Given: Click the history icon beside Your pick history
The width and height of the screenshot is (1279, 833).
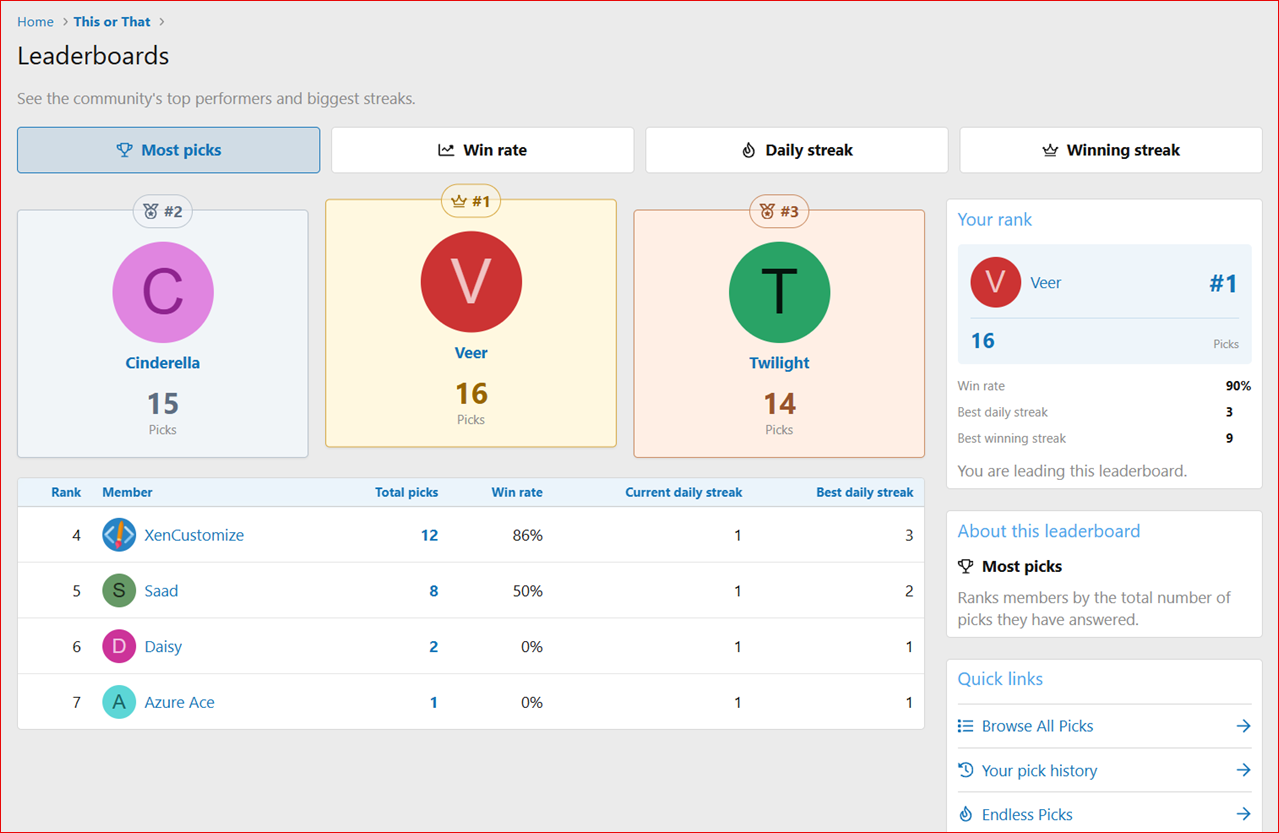Looking at the screenshot, I should click(965, 770).
